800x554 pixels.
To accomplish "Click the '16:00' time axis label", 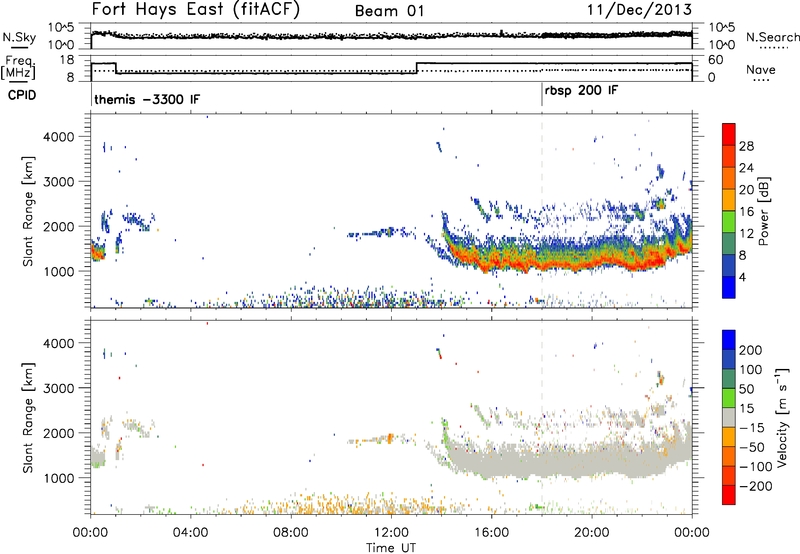I will [x=491, y=533].
